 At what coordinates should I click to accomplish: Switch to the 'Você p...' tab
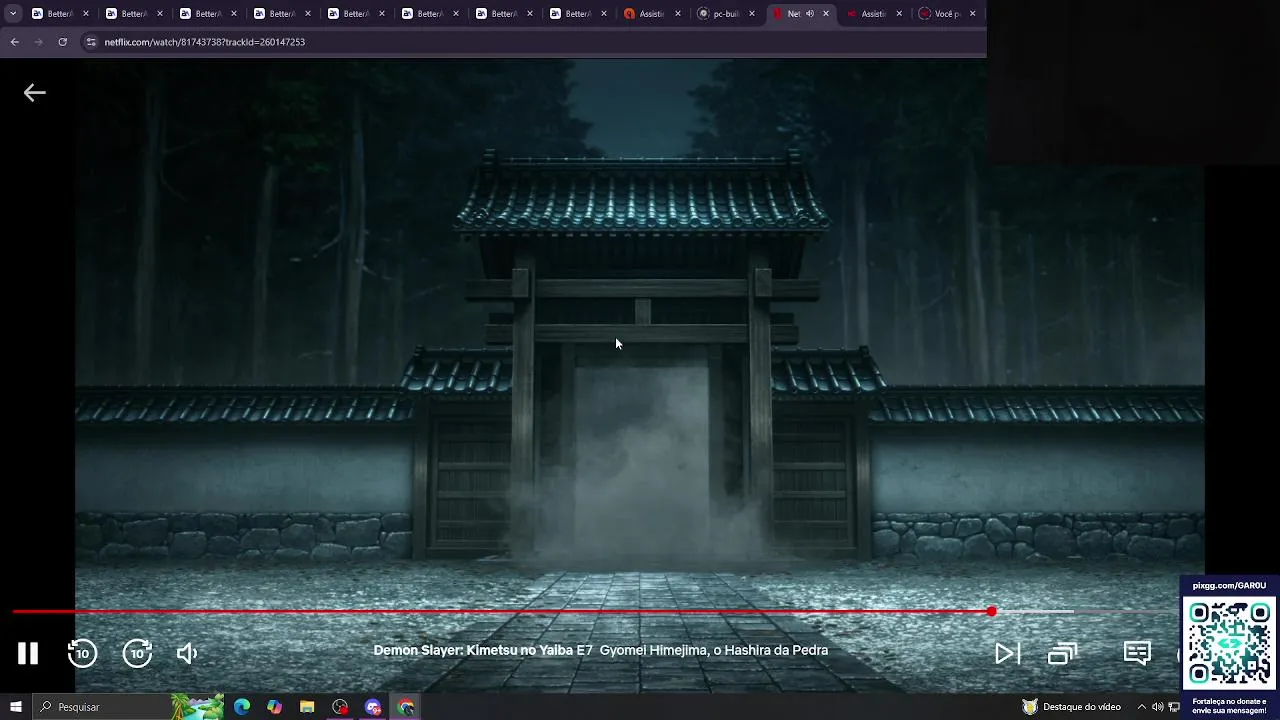point(948,14)
